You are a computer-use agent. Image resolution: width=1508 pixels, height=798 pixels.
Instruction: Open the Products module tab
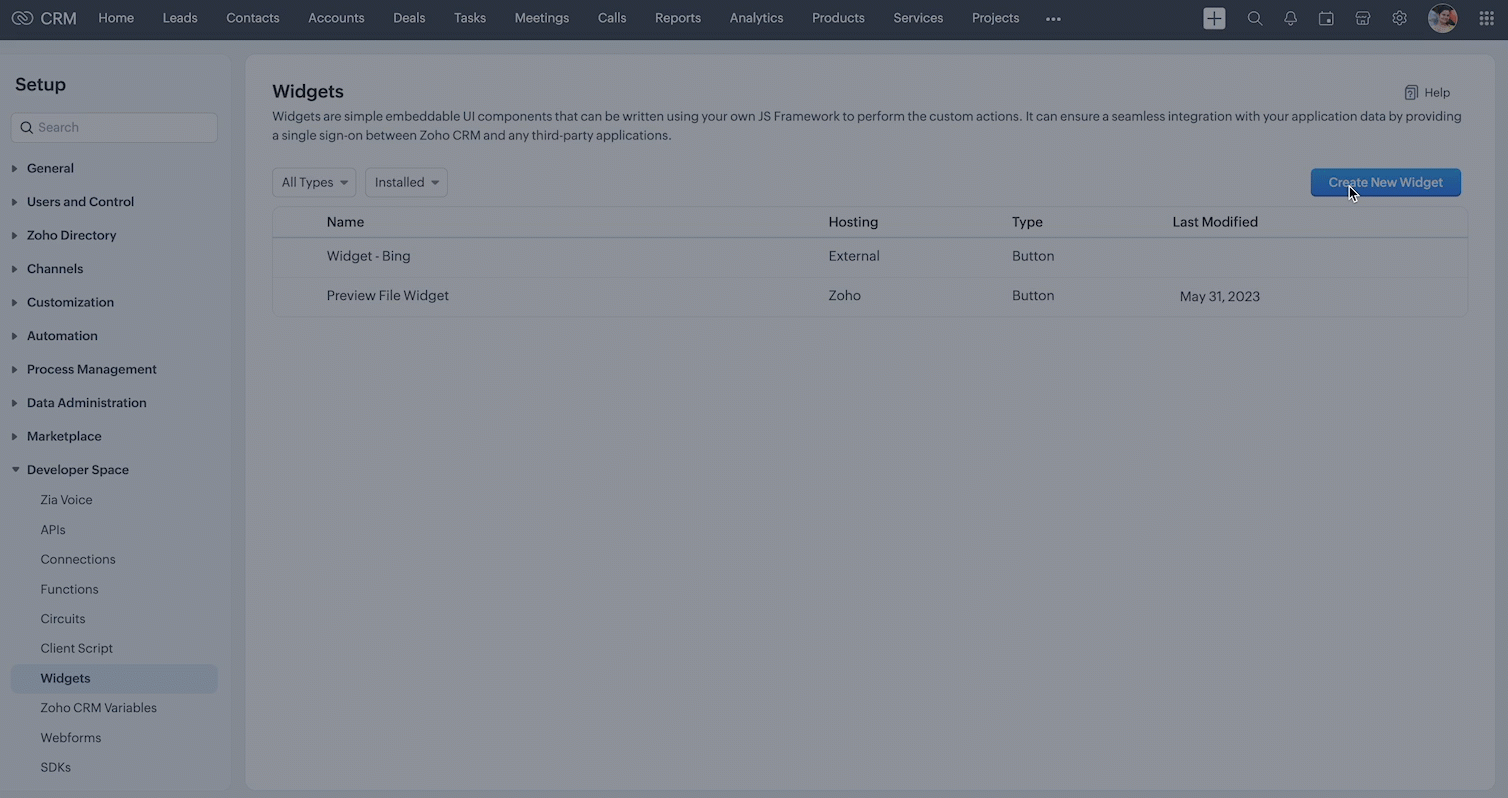point(838,18)
